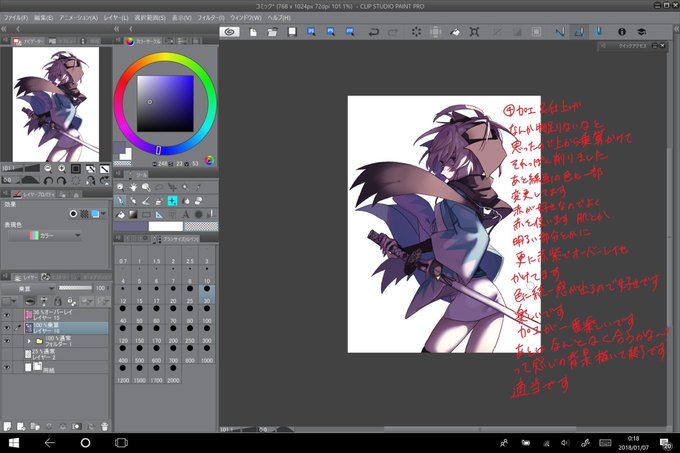Open the ファイル(F) menu
Viewport: 680px width, 453px height.
tap(16, 18)
